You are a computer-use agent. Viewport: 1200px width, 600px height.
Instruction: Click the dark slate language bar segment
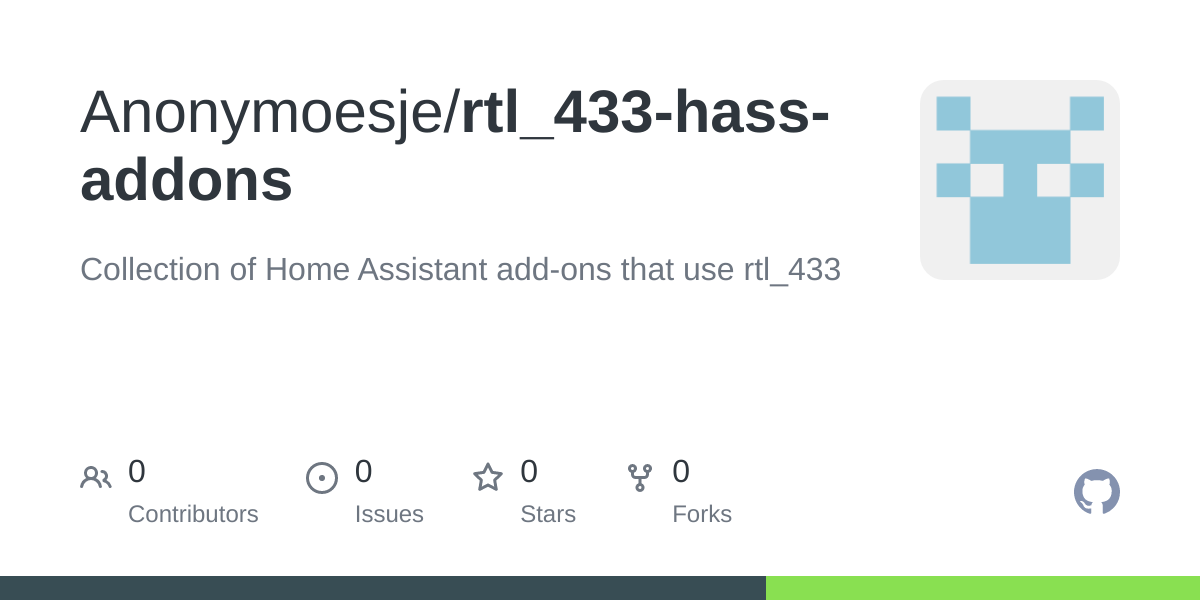383,588
